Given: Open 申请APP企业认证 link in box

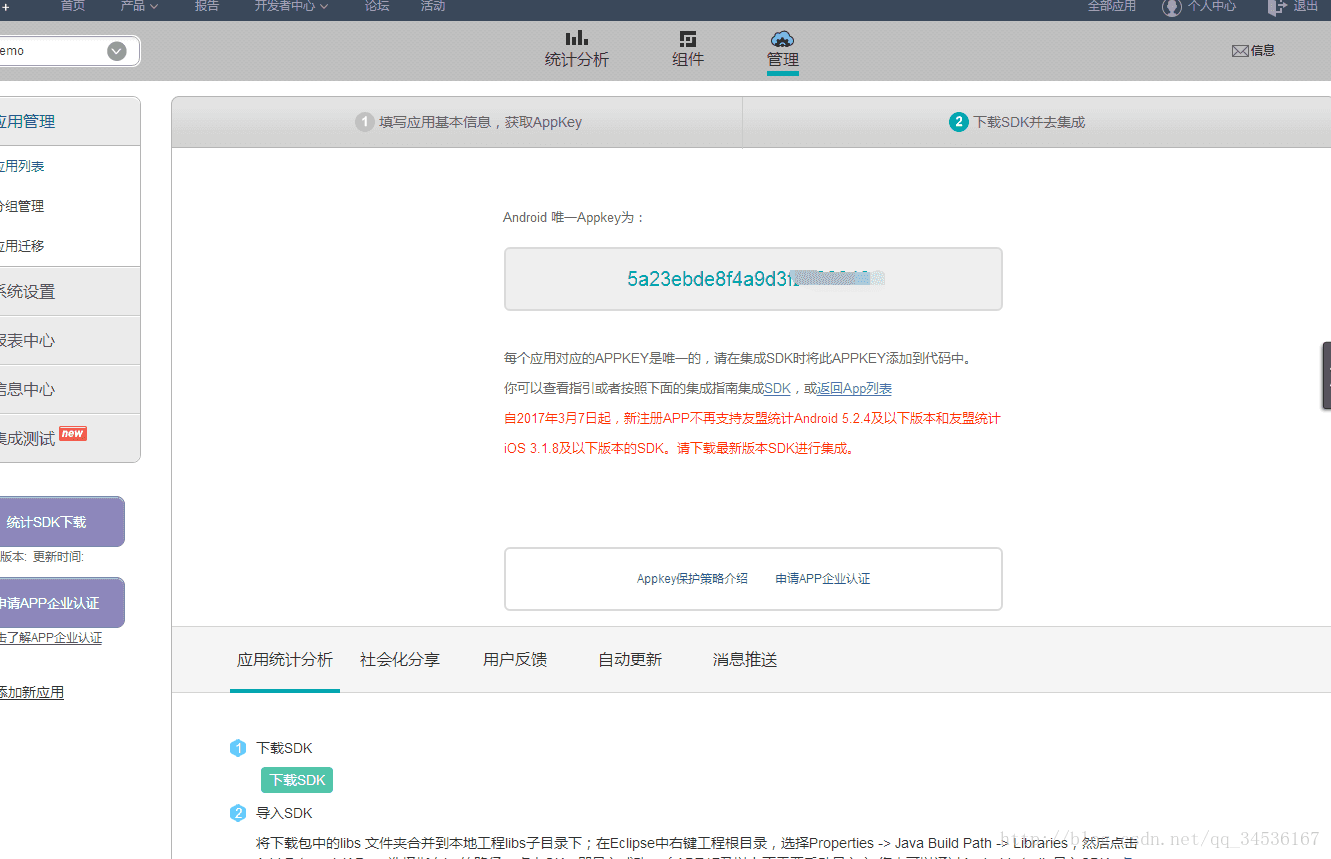Looking at the screenshot, I should click(x=823, y=579).
